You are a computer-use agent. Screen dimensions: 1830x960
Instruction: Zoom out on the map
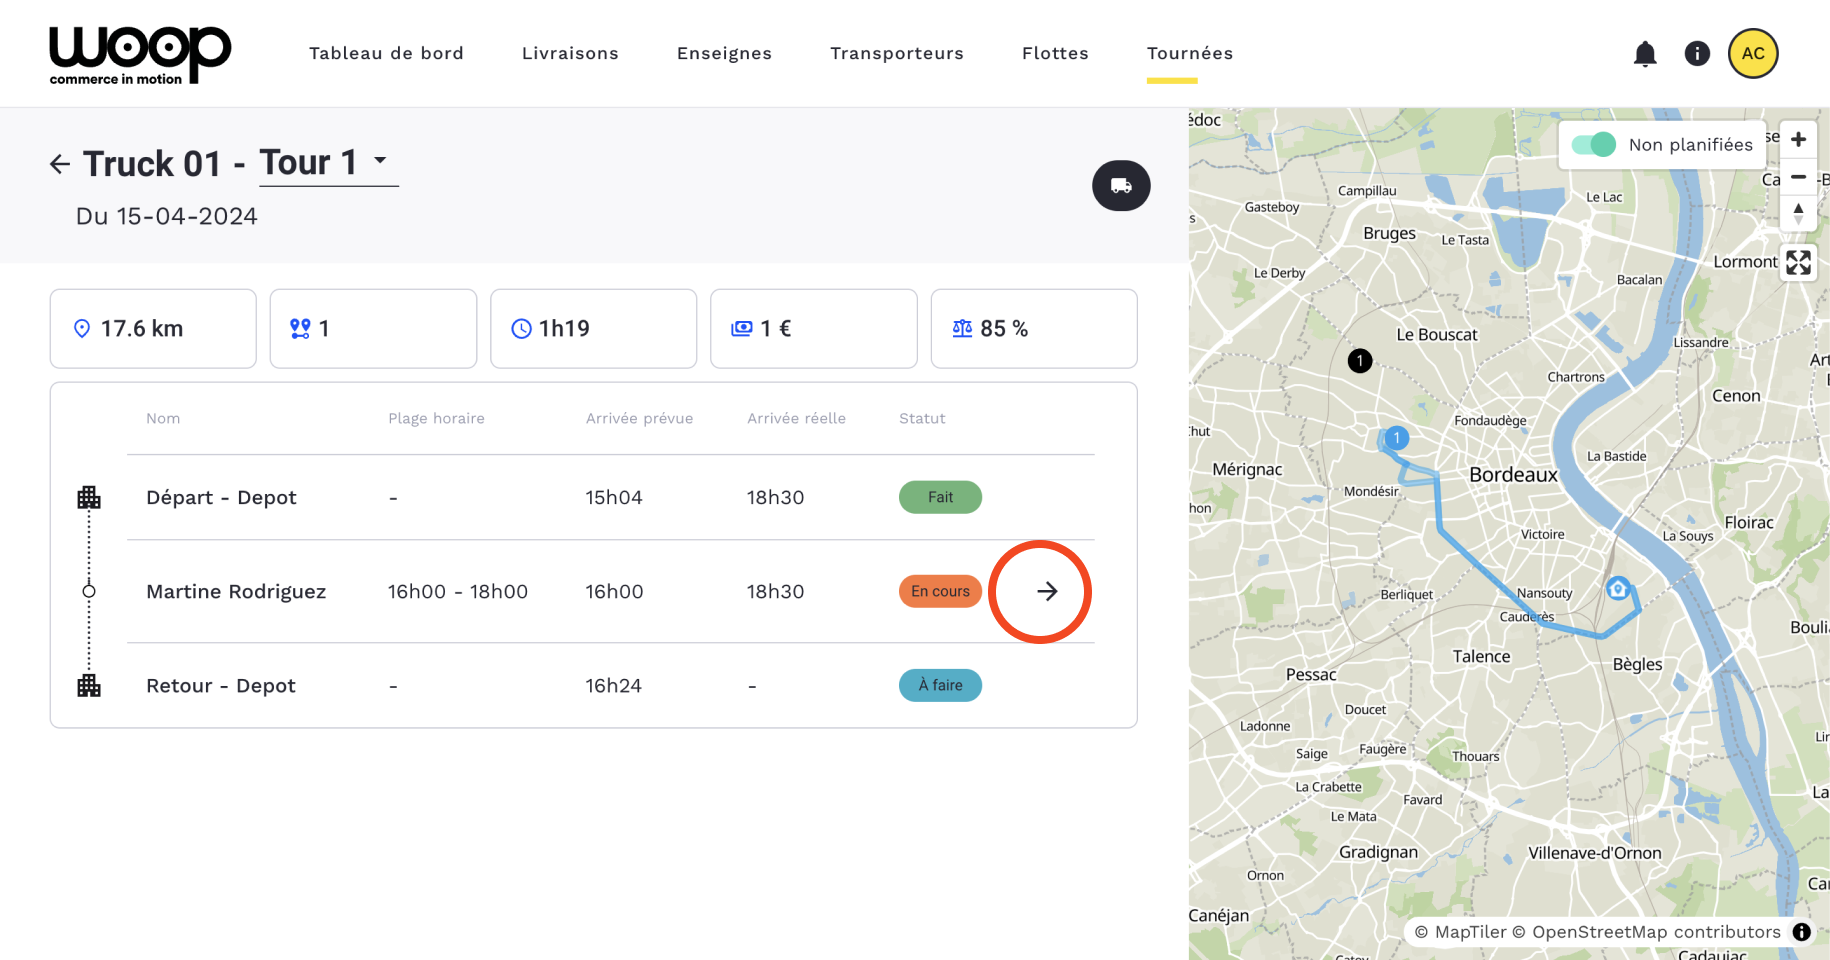1798,177
